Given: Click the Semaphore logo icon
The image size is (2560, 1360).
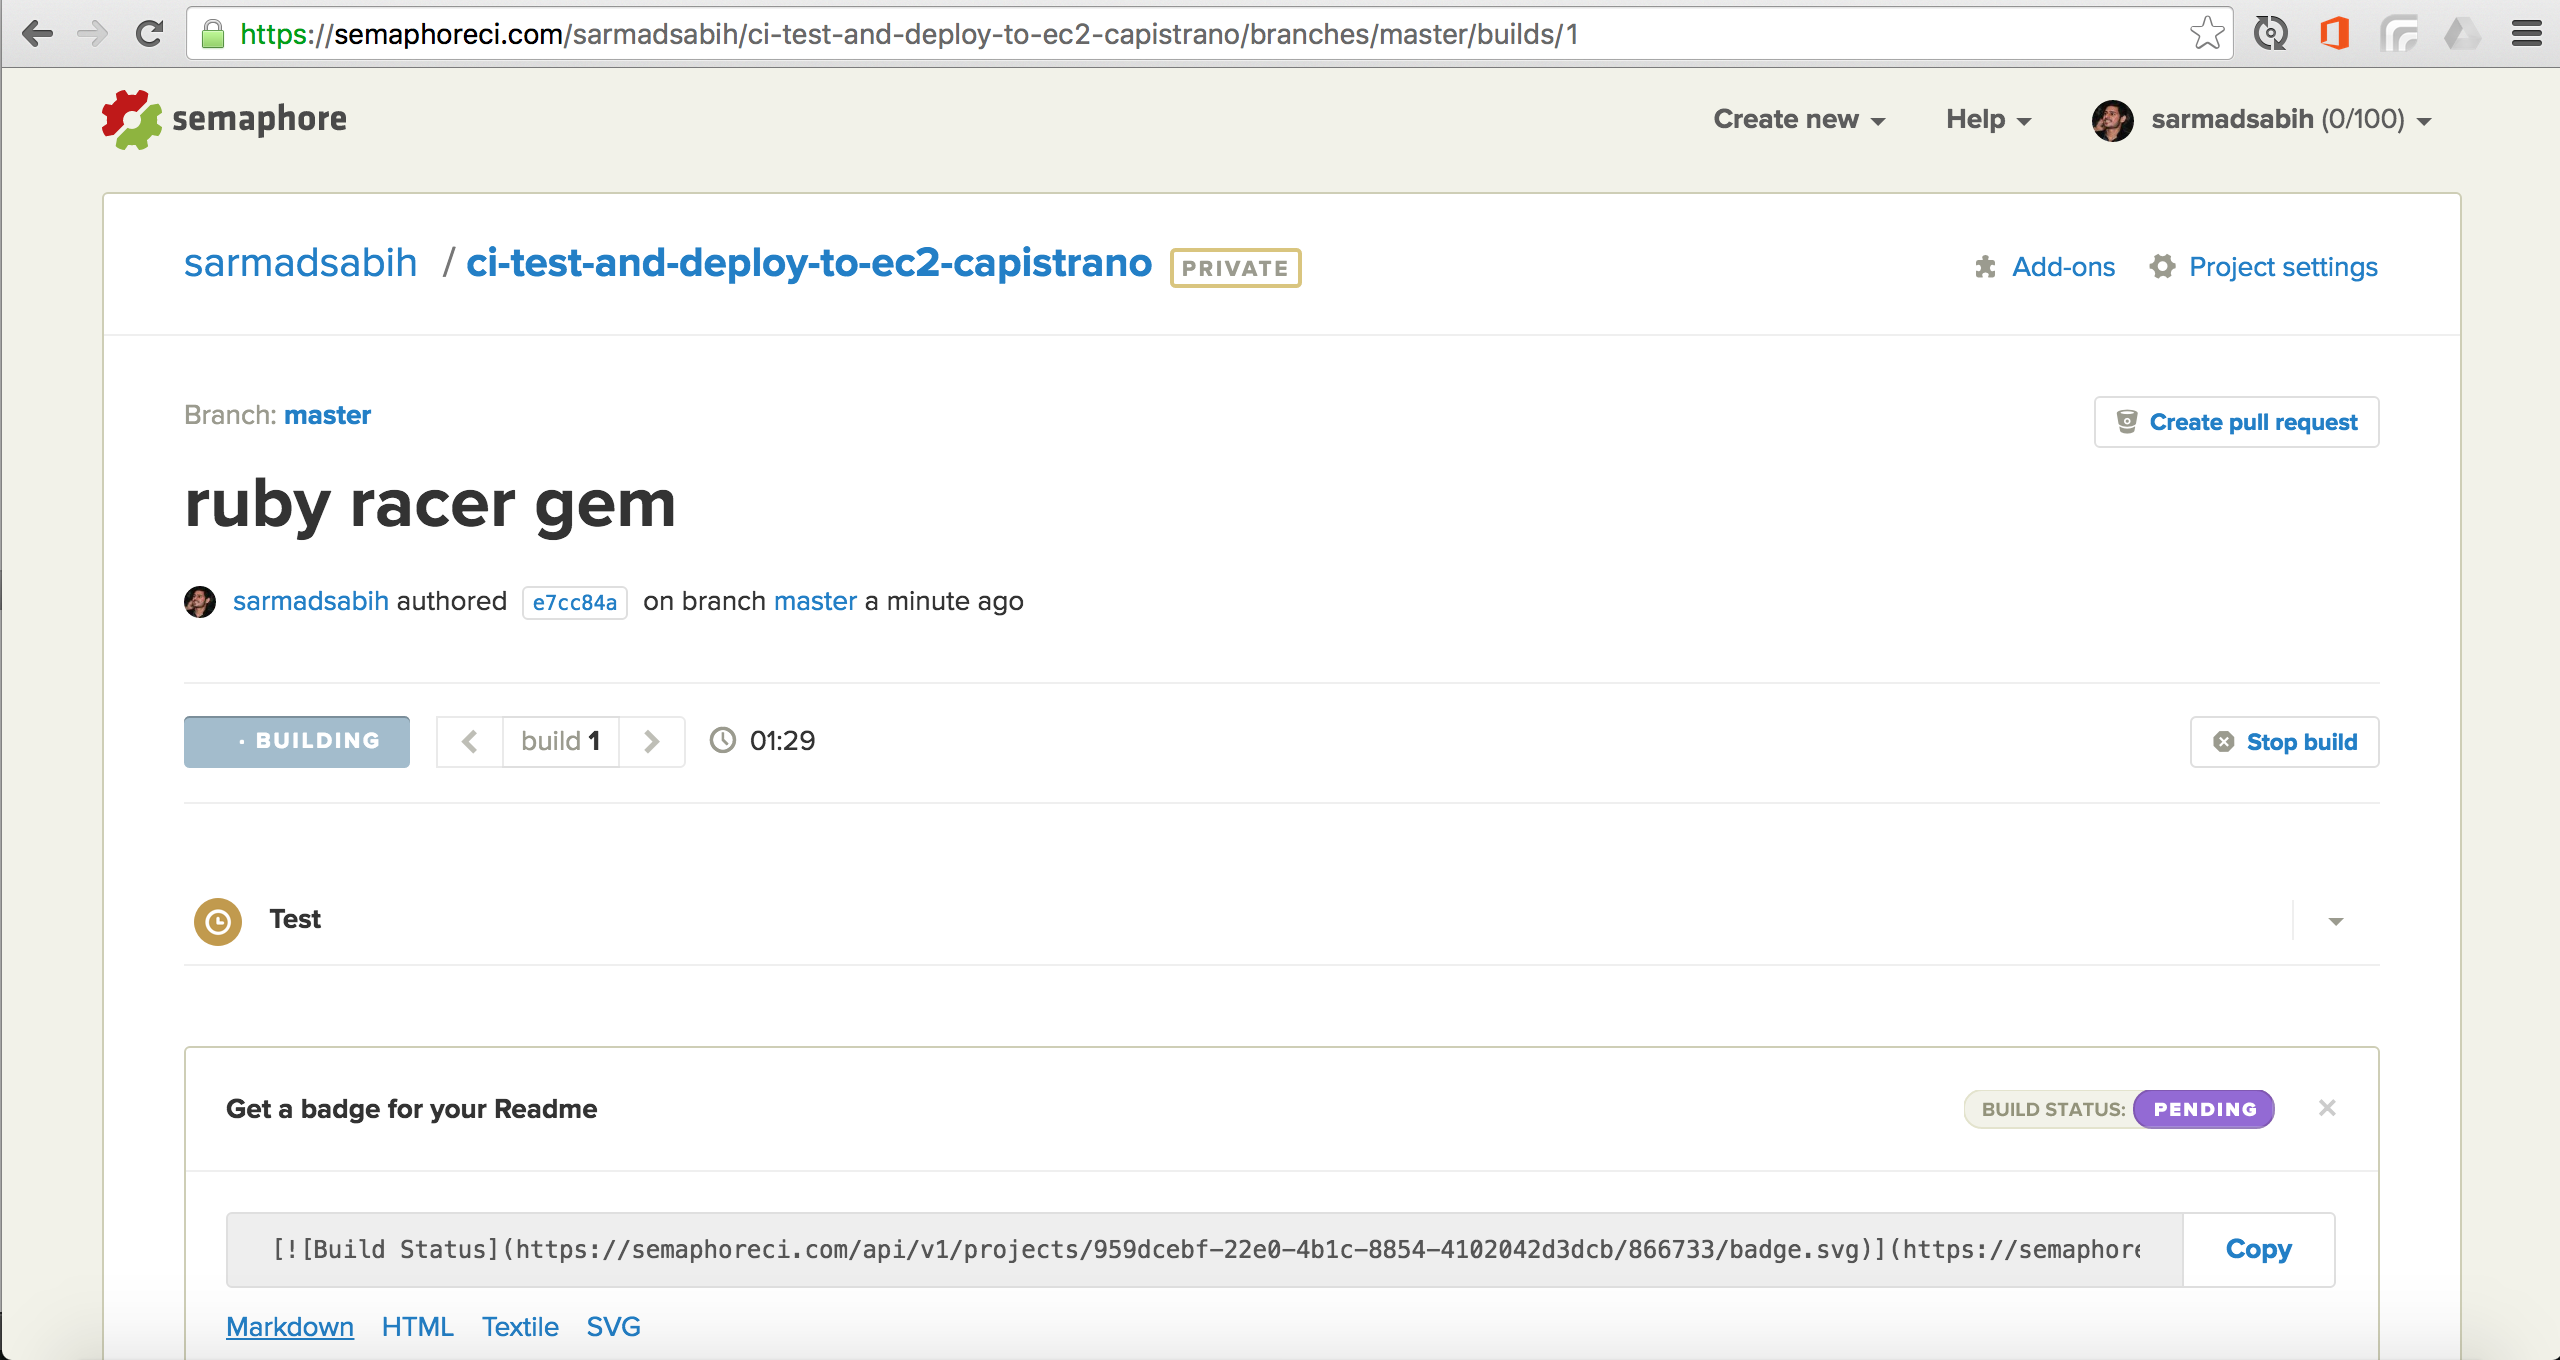Looking at the screenshot, I should pos(127,119).
